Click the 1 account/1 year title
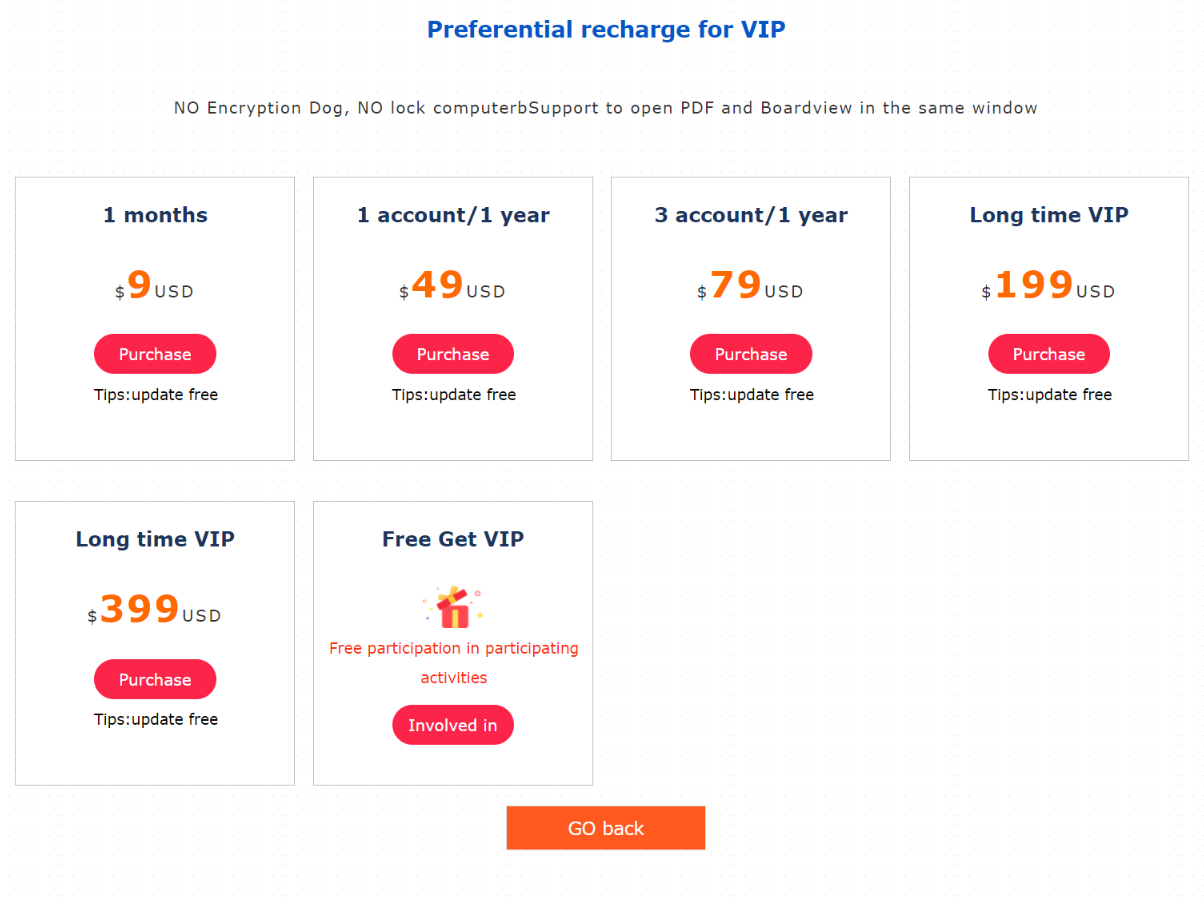1204x903 pixels. click(x=453, y=215)
